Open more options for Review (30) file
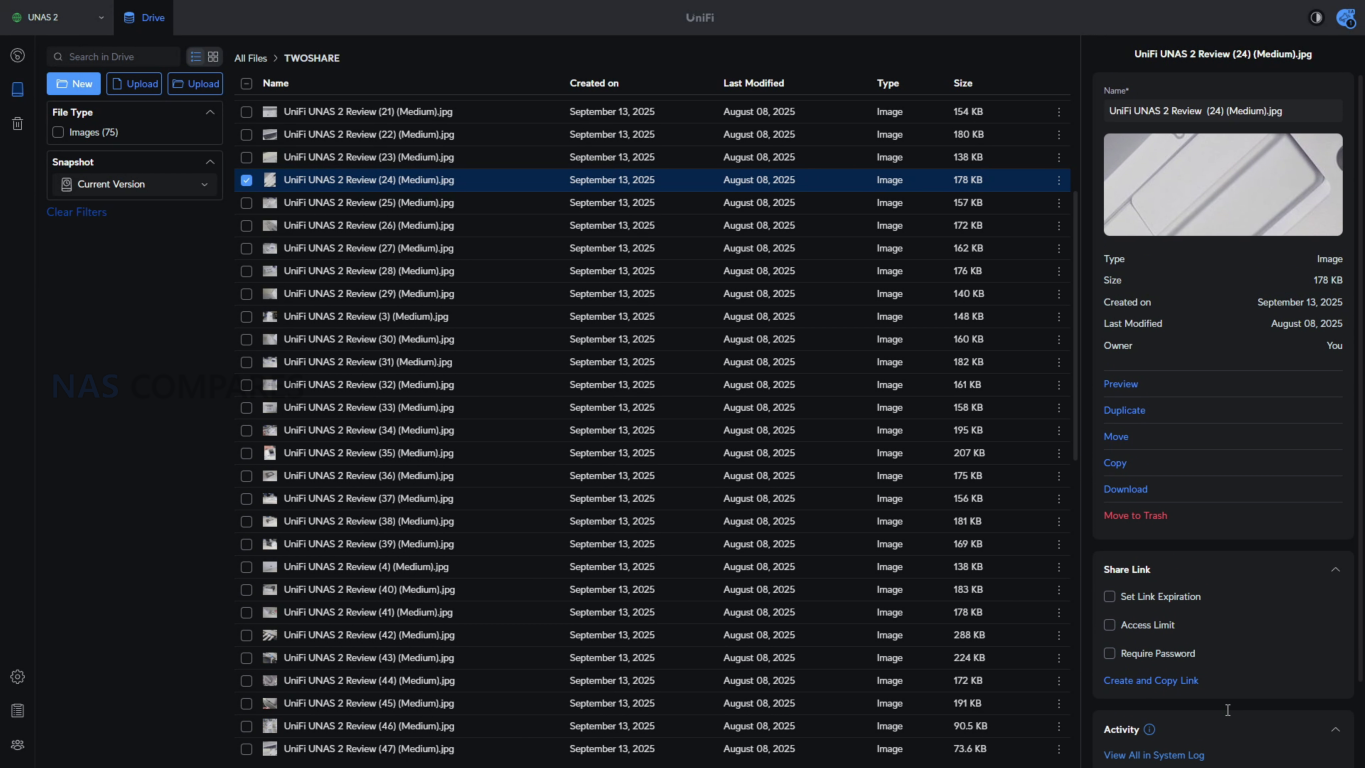 click(1059, 340)
